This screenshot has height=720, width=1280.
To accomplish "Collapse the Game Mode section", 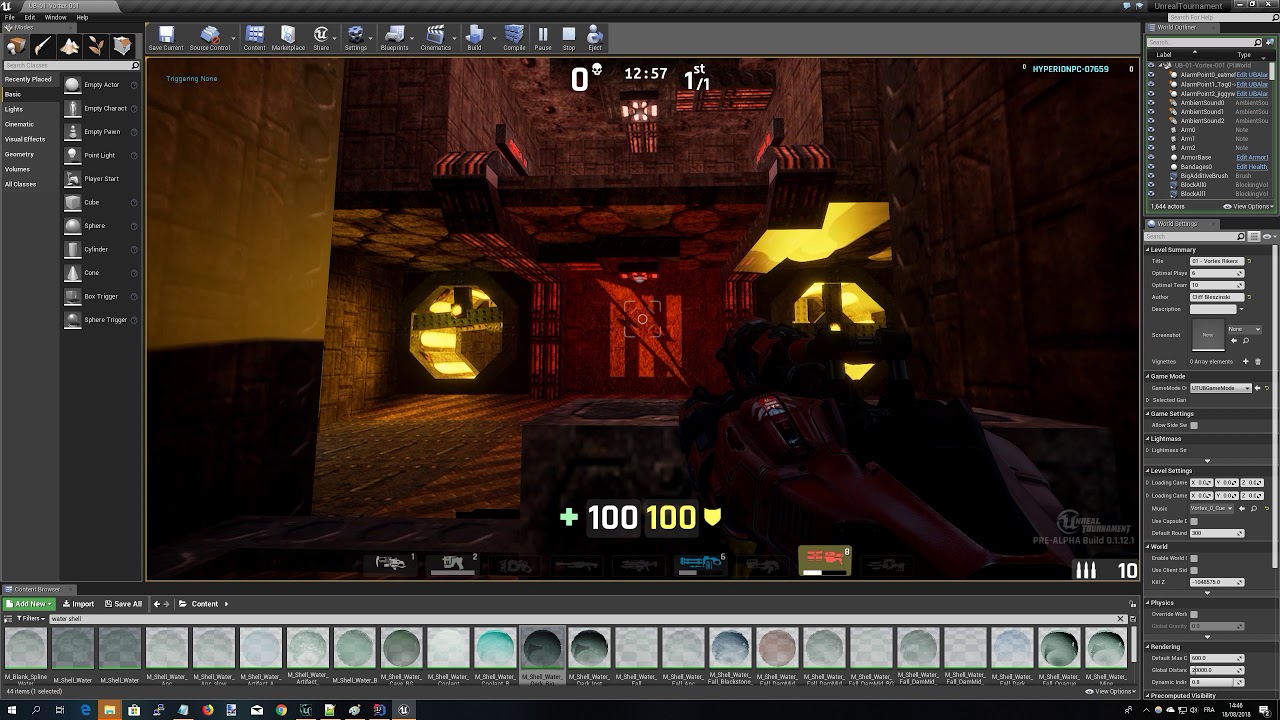I will tap(1148, 377).
